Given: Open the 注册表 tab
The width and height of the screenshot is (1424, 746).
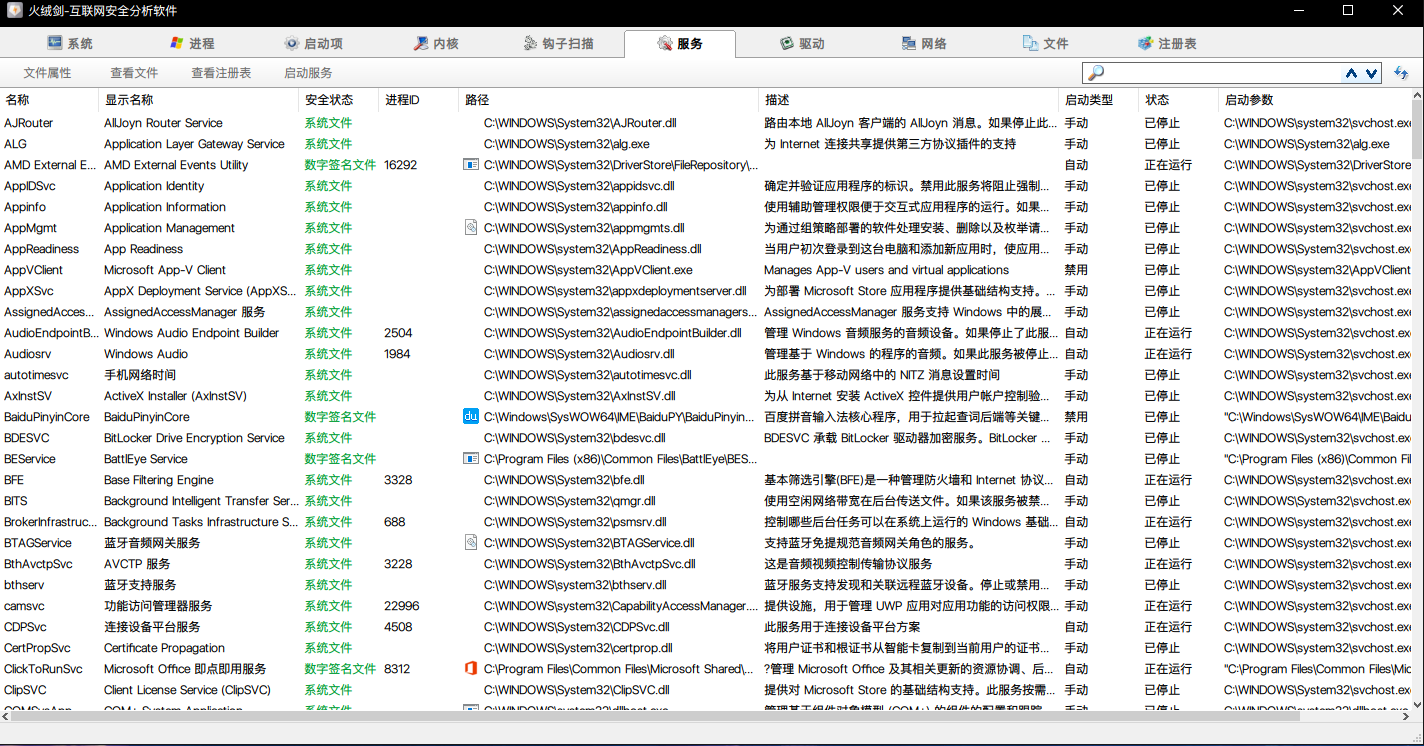Looking at the screenshot, I should click(x=1167, y=43).
